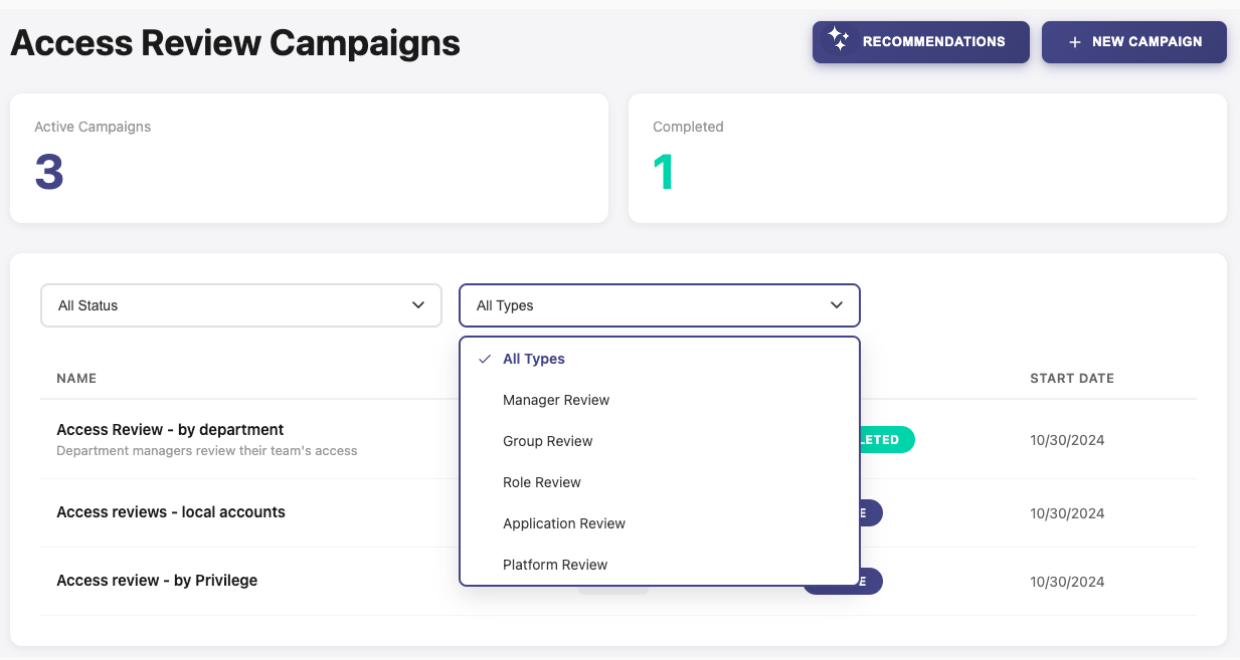Open Access review - by Privilege campaign
The height and width of the screenshot is (660, 1240).
[157, 580]
